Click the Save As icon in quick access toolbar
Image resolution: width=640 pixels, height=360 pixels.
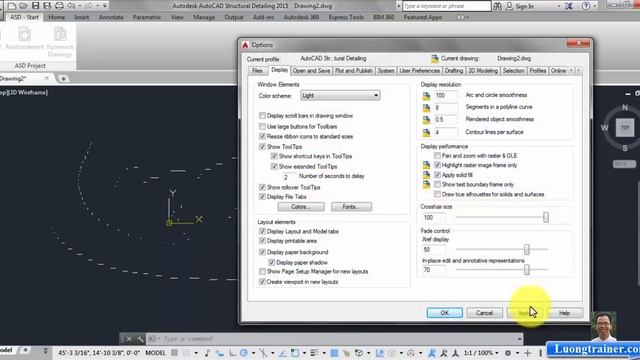click(47, 6)
